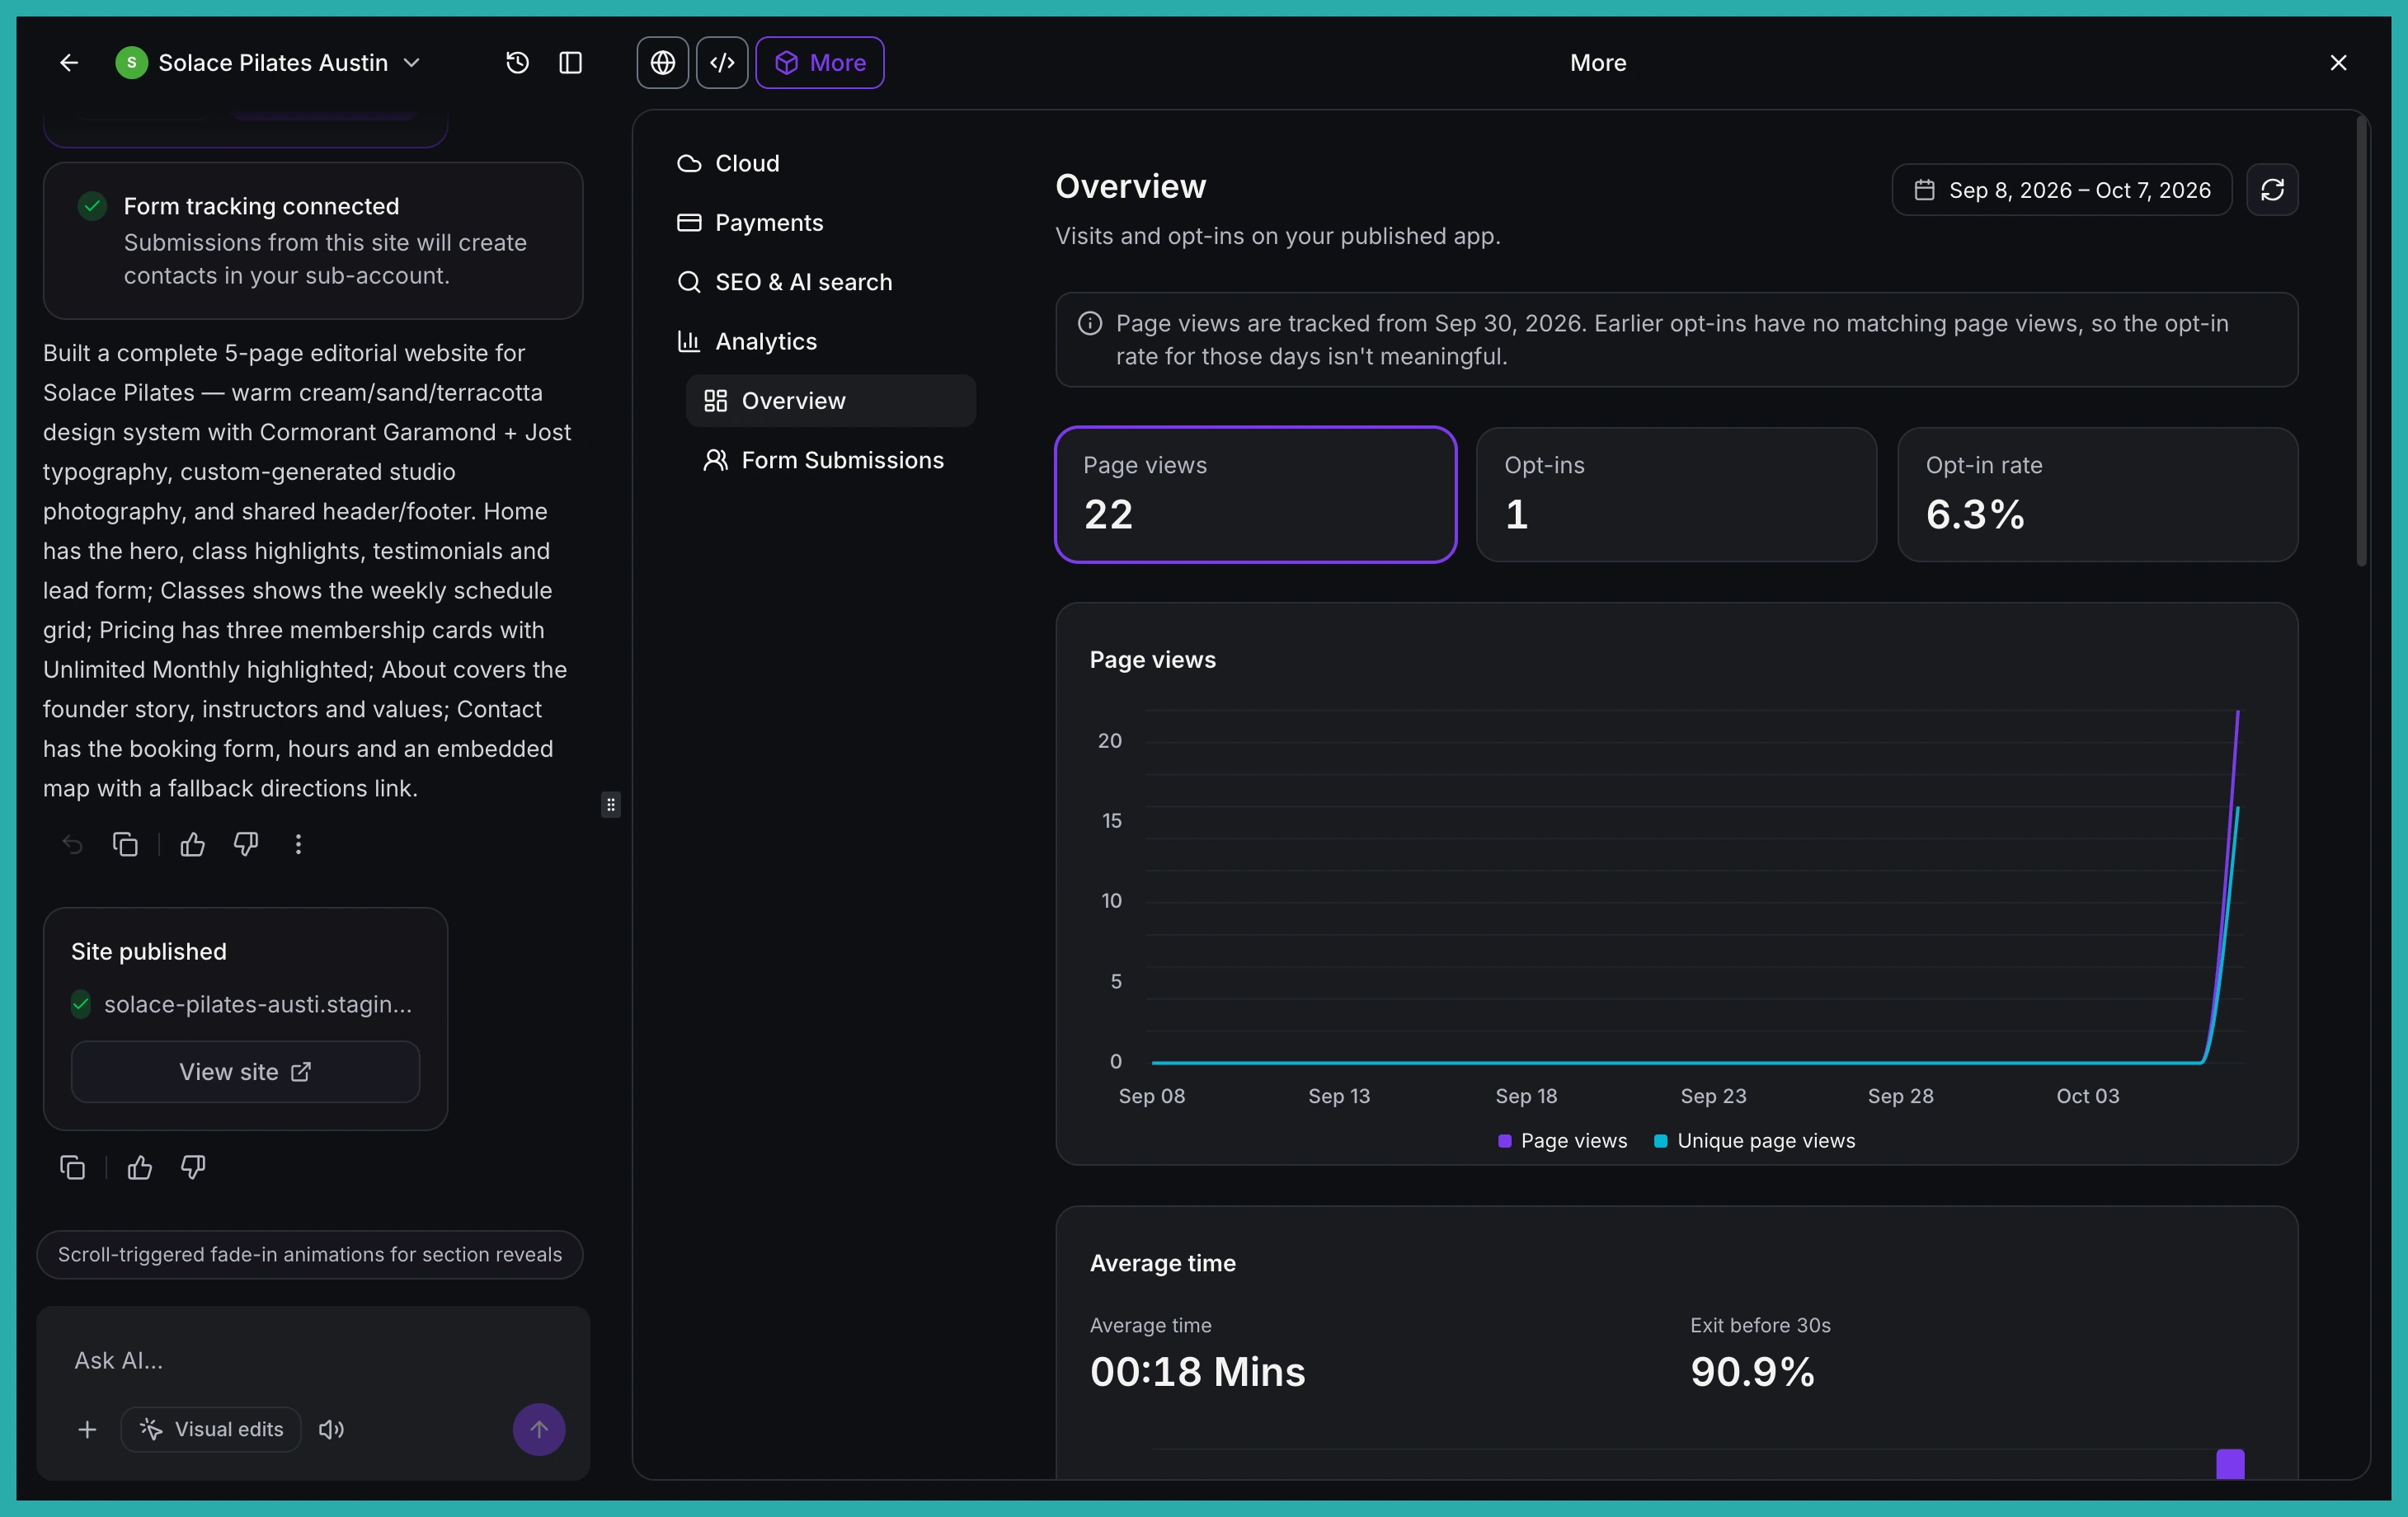Copy the Site published message

pos(72,1167)
